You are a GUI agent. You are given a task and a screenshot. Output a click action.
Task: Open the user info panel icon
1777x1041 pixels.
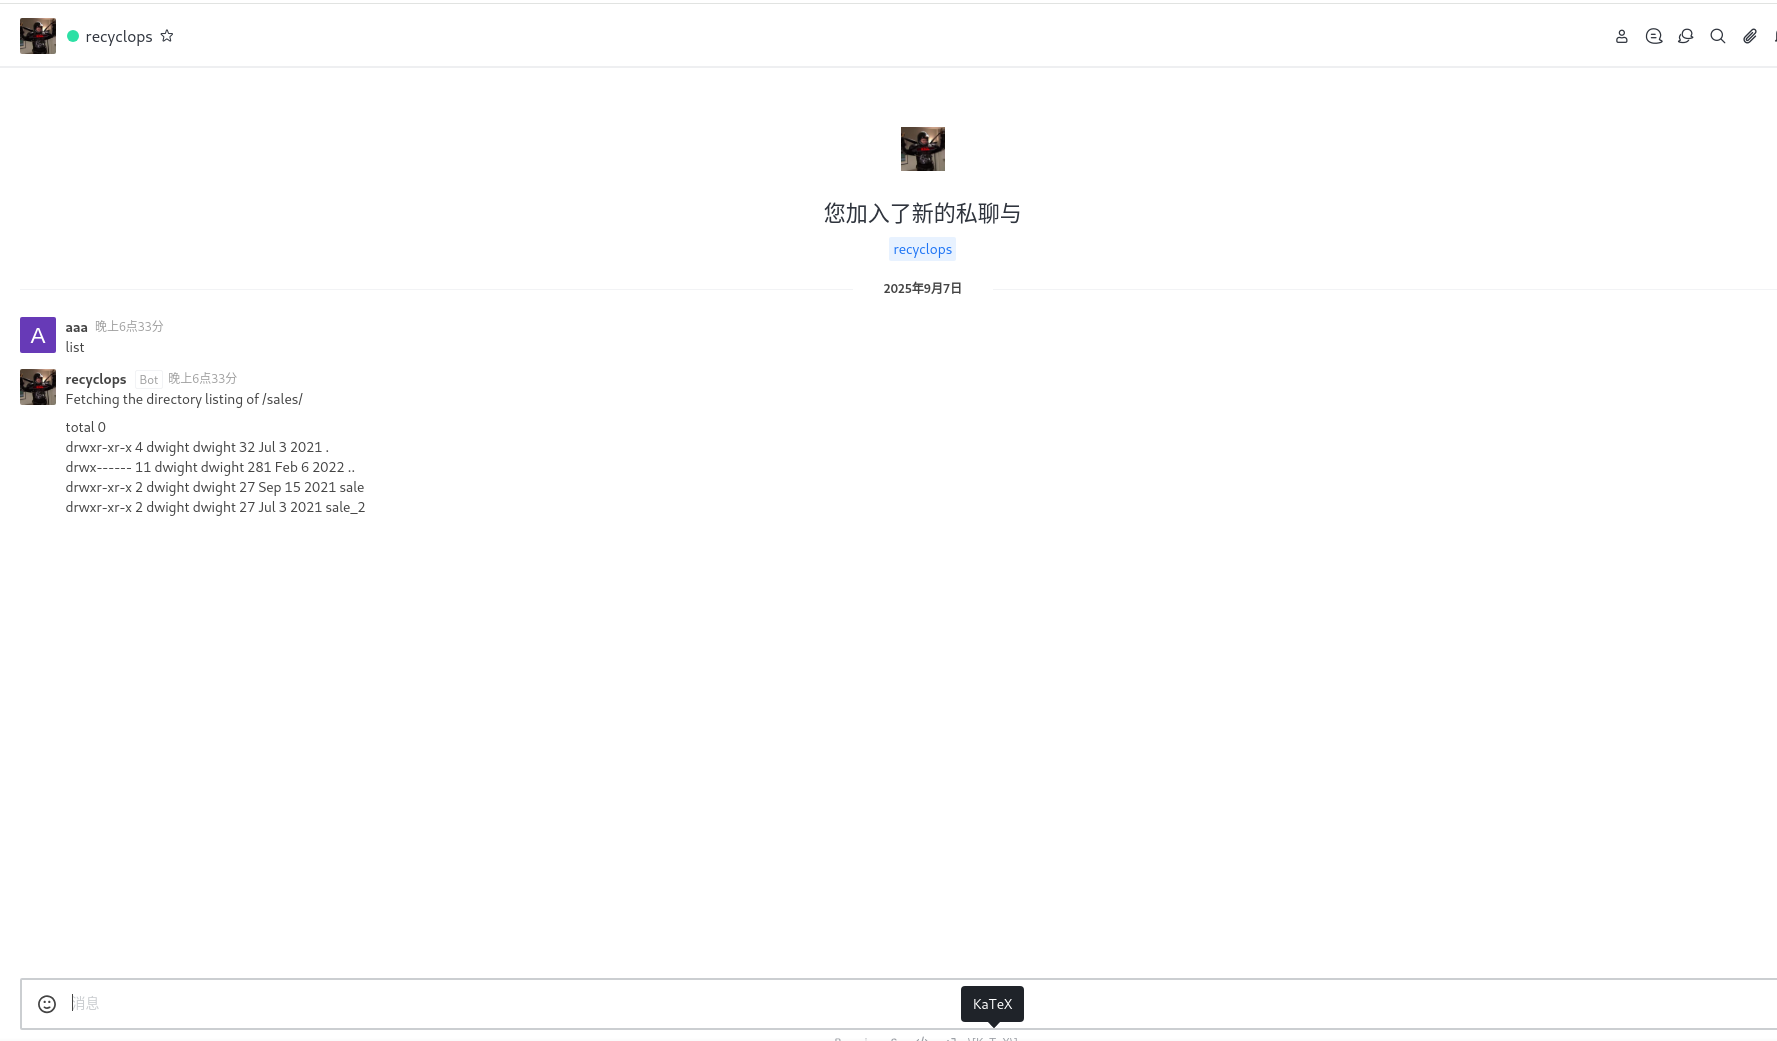tap(1621, 37)
